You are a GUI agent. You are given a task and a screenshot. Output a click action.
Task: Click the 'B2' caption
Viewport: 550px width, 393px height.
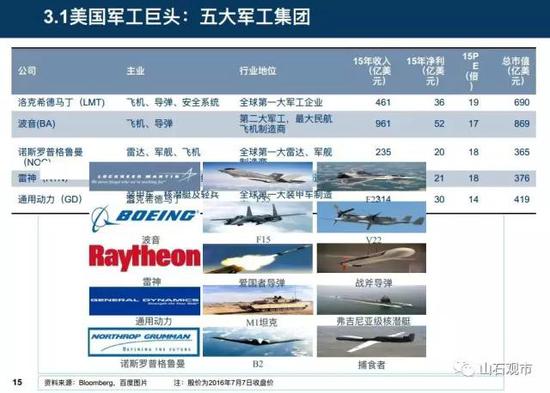pos(258,364)
